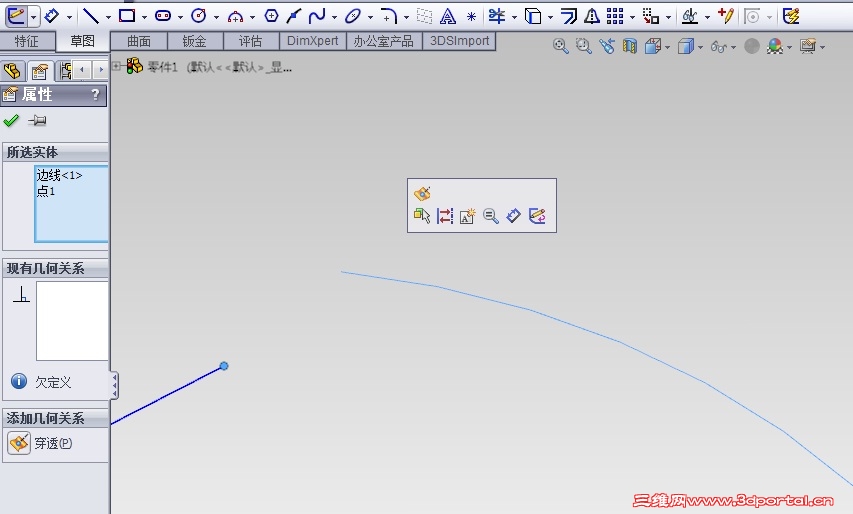The width and height of the screenshot is (853, 514).
Task: Click the Sketch tool icon
Action: tap(16, 16)
